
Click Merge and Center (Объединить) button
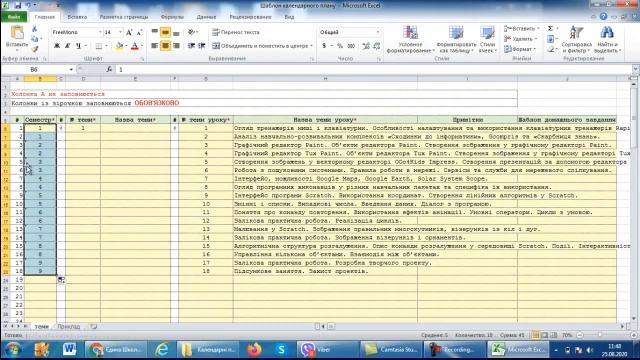tap(262, 46)
